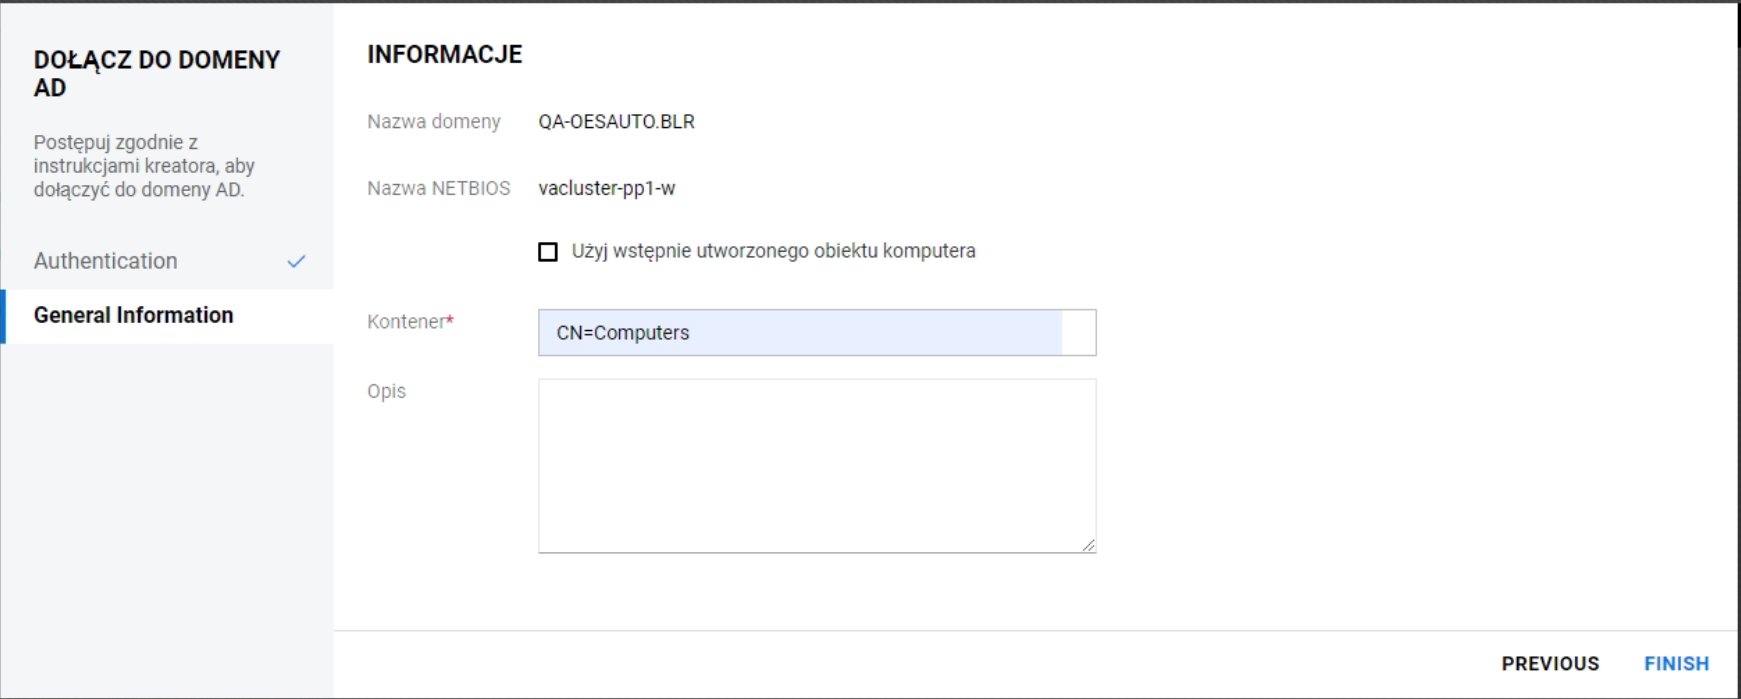Select the QA-OESAUTO.BLR domain name value
The width and height of the screenshot is (1741, 699).
(616, 122)
